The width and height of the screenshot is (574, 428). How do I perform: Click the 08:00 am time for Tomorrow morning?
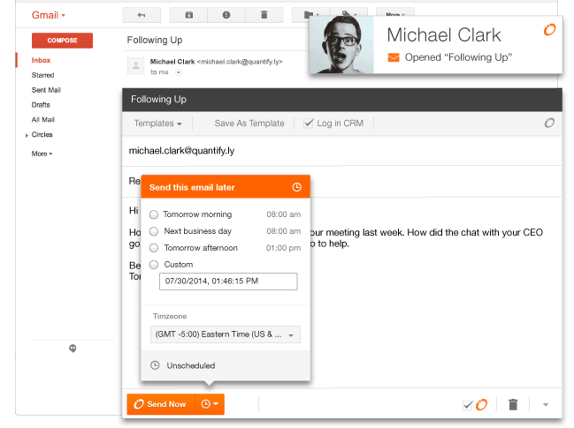[x=284, y=215]
